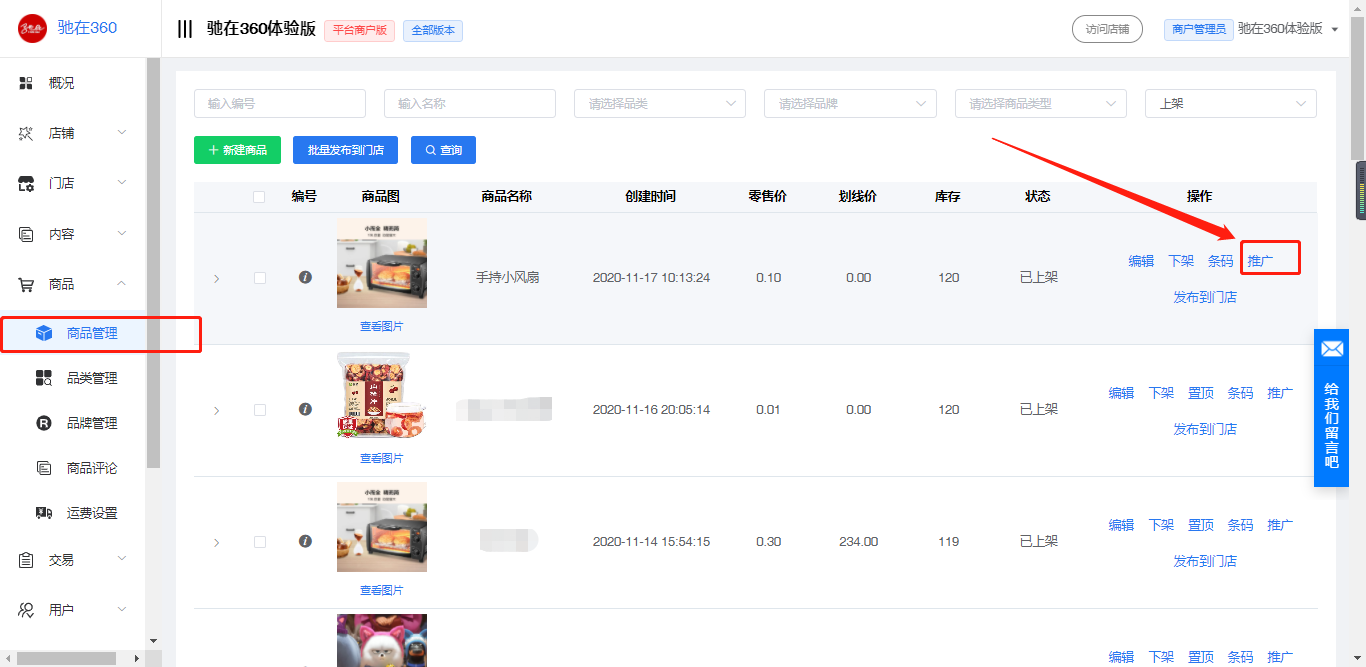The image size is (1366, 667).
Task: Click 条码 for 手持小风扇
Action: pos(1220,261)
